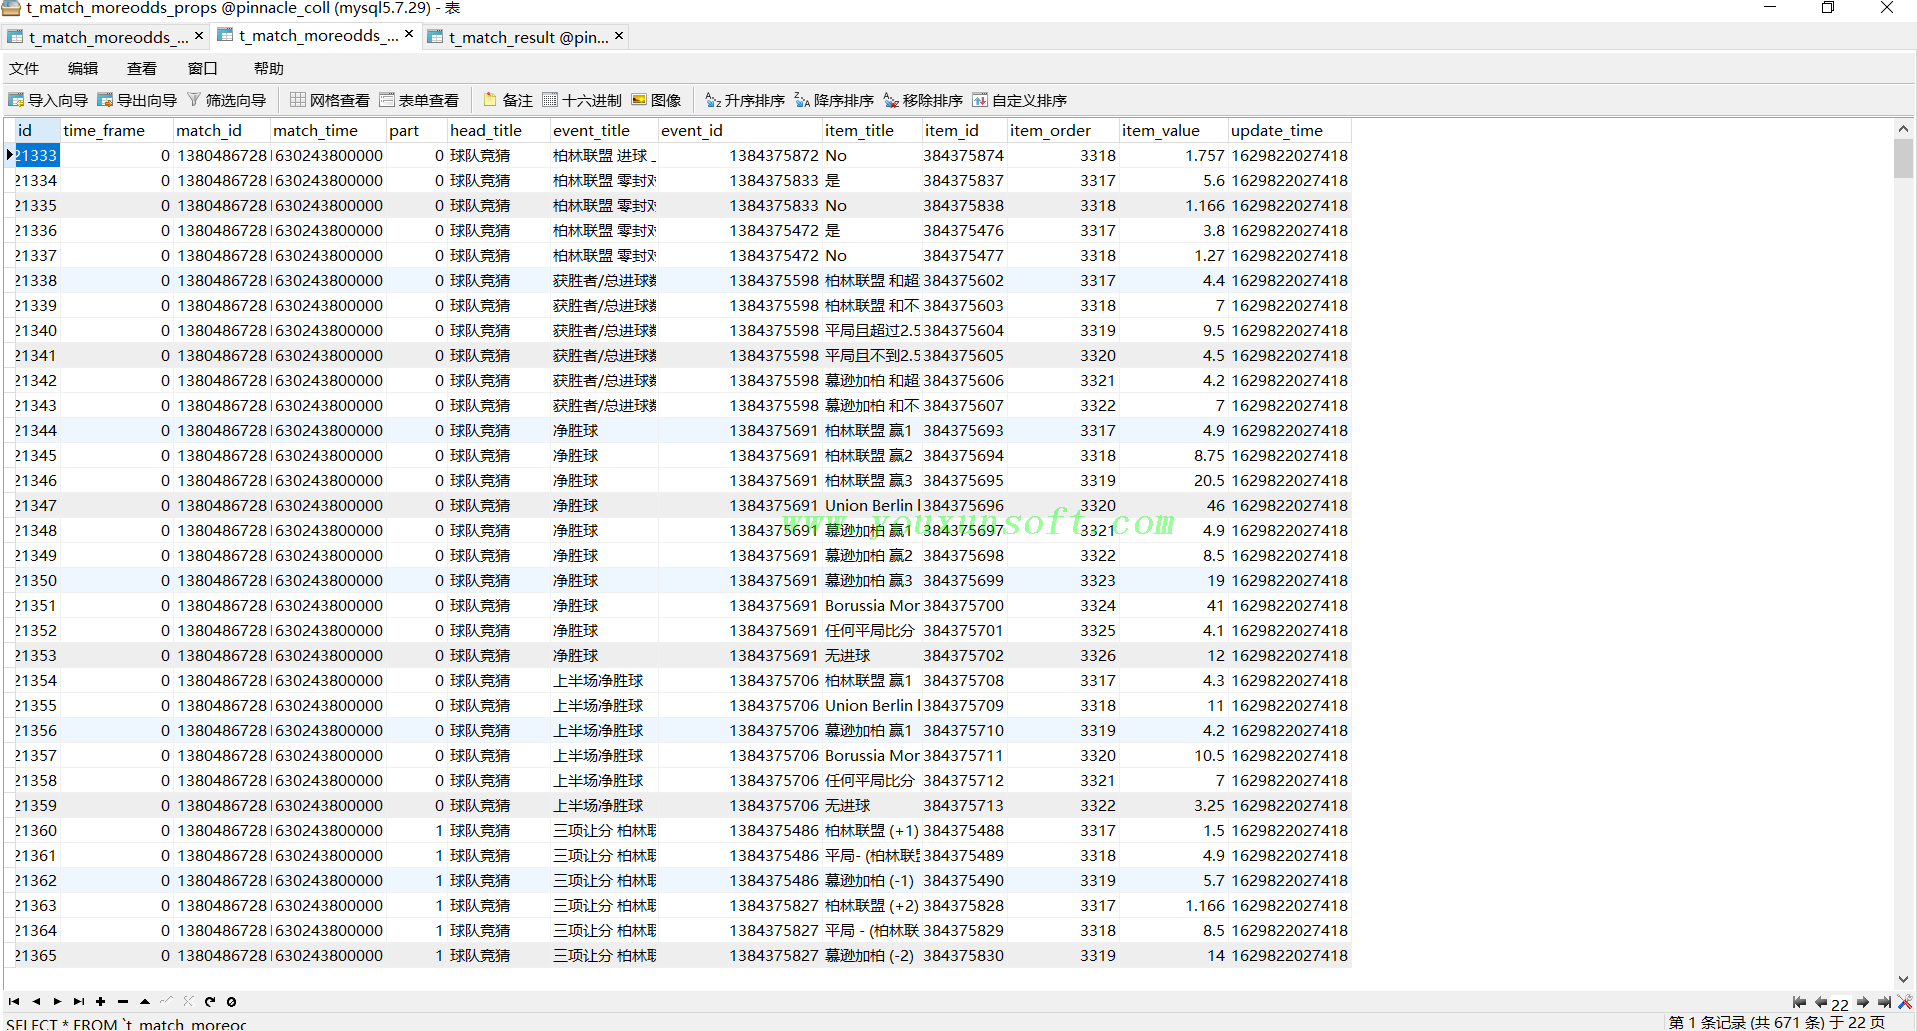Switch to 表单查看 form view

click(x=419, y=100)
